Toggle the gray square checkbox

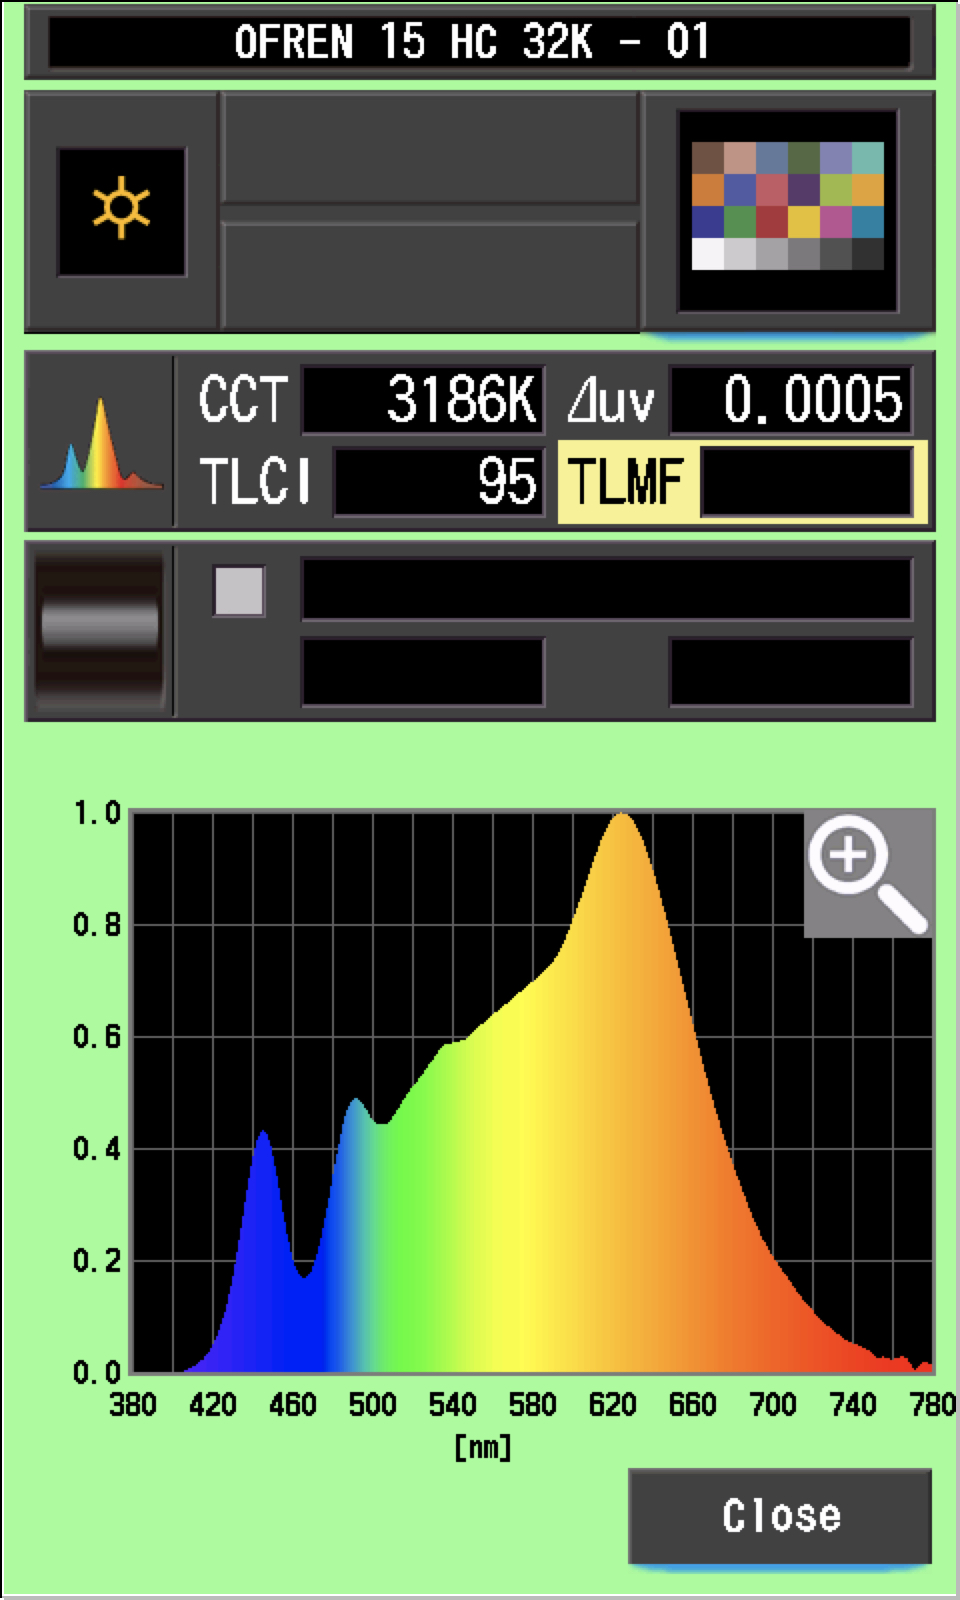pyautogui.click(x=239, y=591)
